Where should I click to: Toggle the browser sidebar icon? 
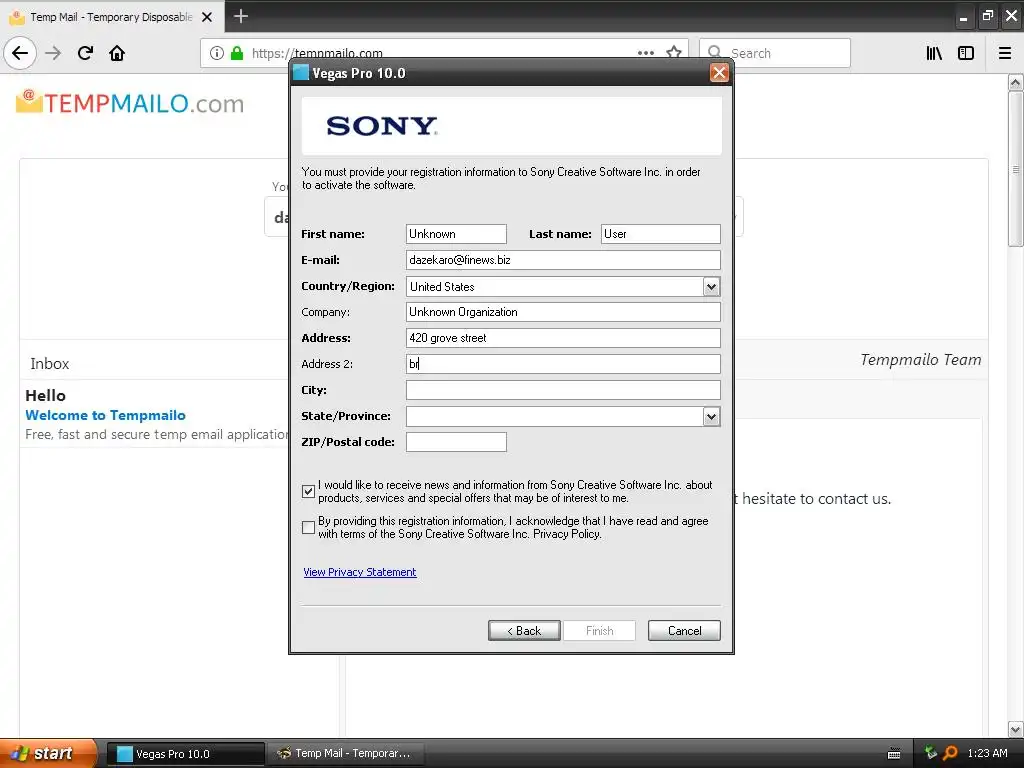click(966, 53)
